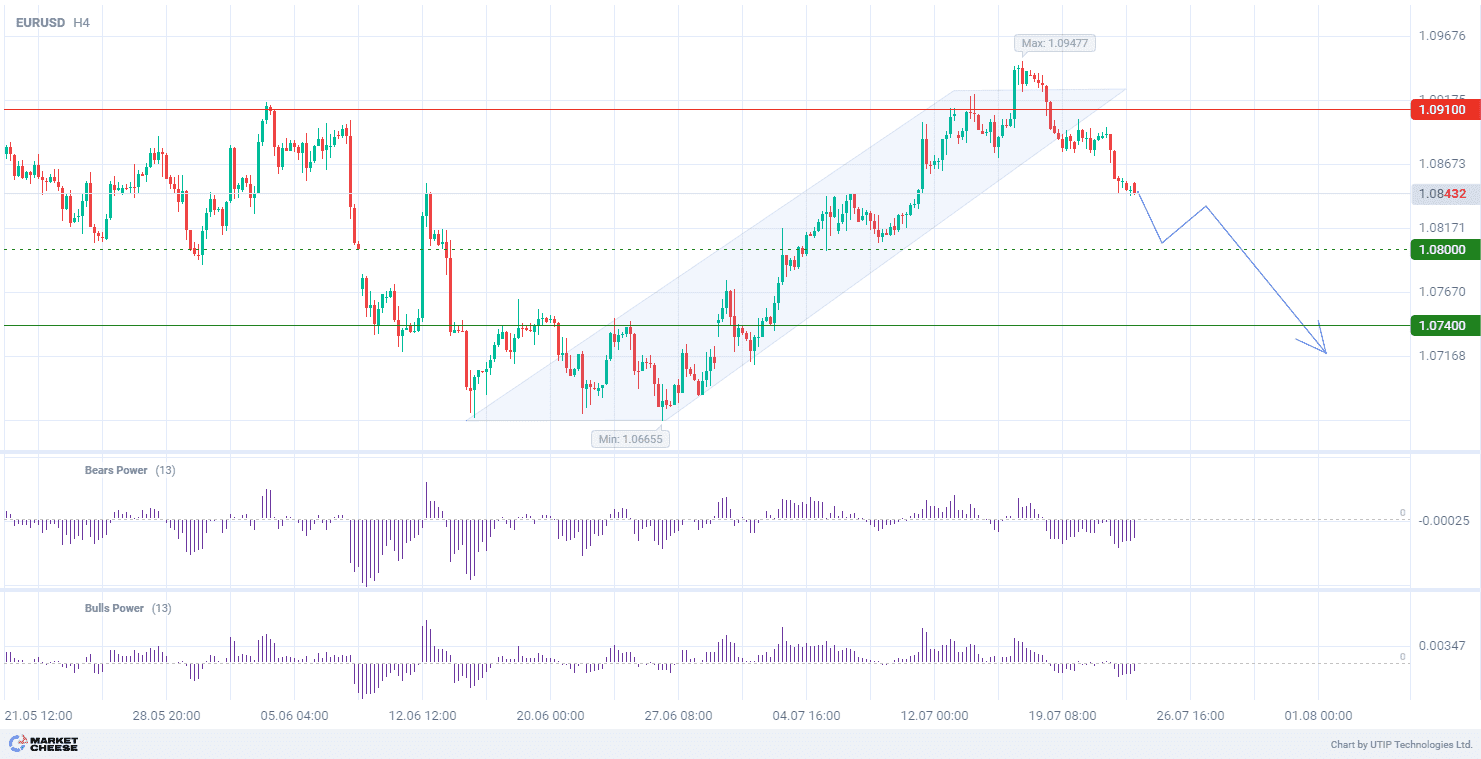Click the 26.07 16:00 time axis label

pyautogui.click(x=1190, y=716)
